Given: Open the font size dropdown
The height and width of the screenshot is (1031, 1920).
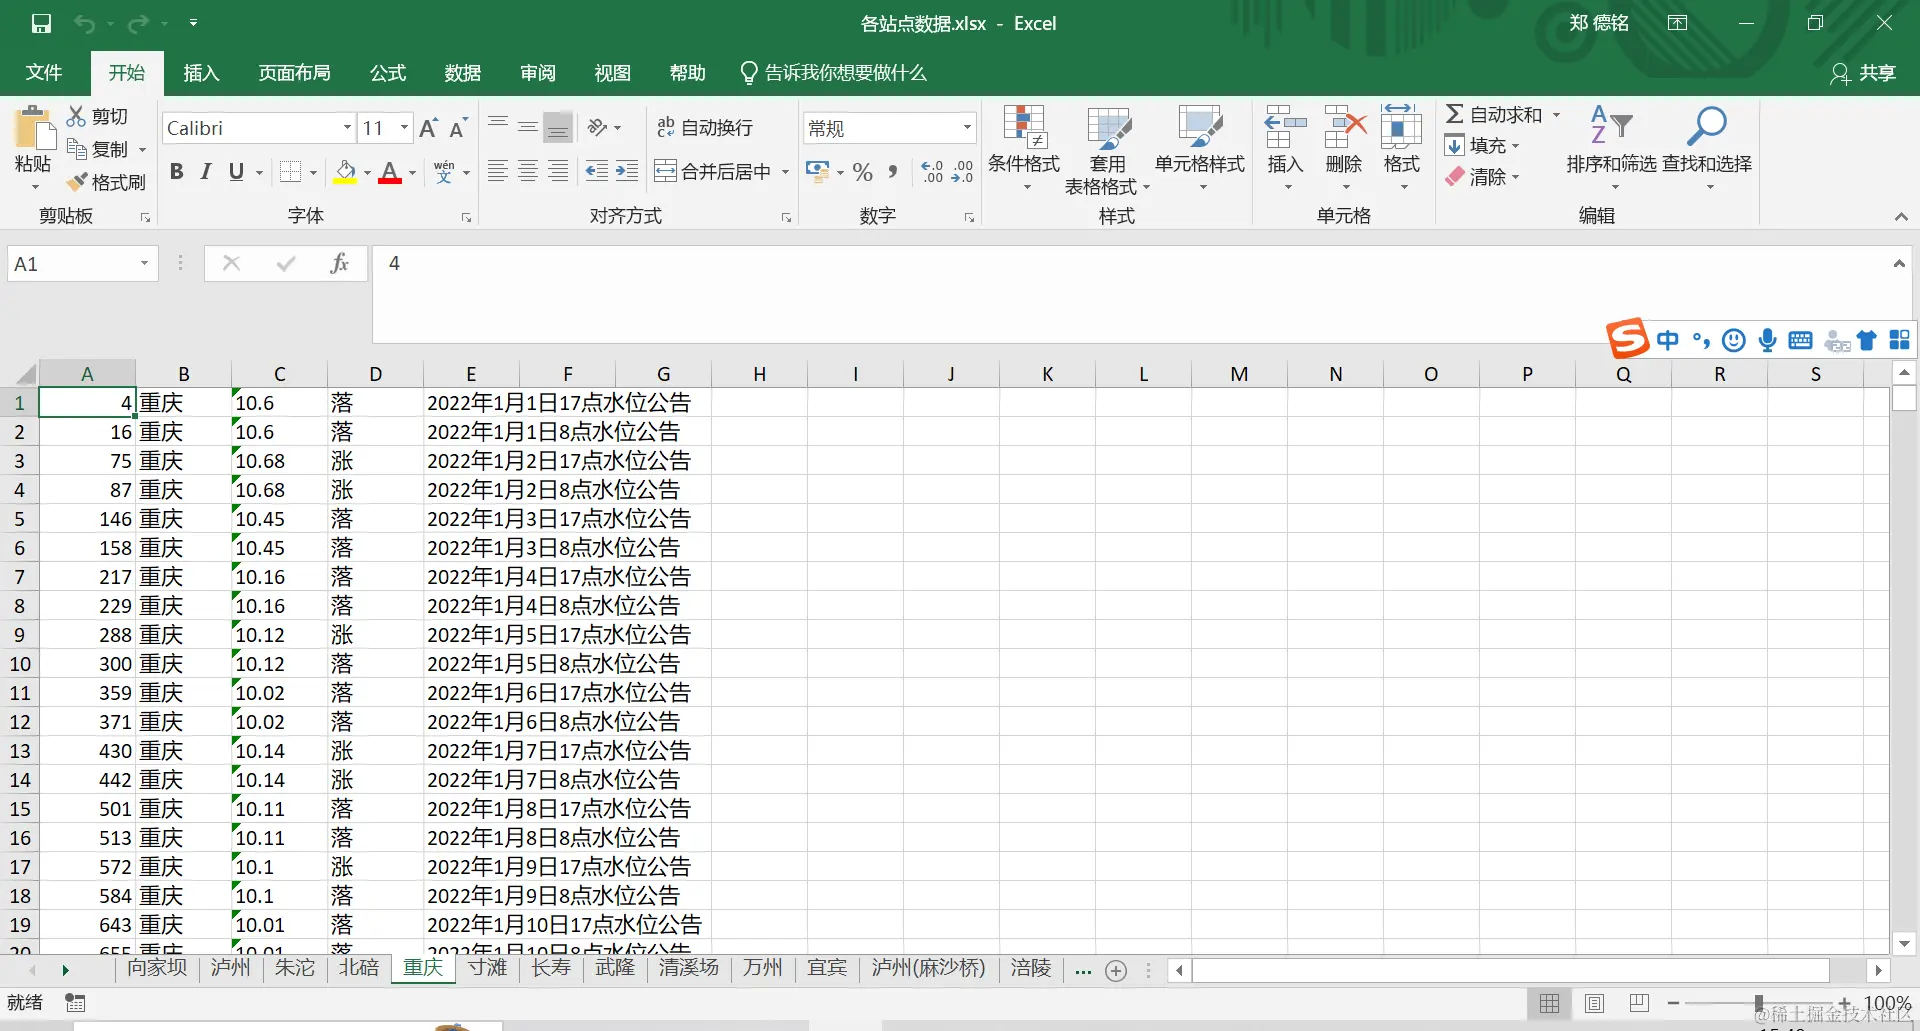Looking at the screenshot, I should [x=405, y=128].
